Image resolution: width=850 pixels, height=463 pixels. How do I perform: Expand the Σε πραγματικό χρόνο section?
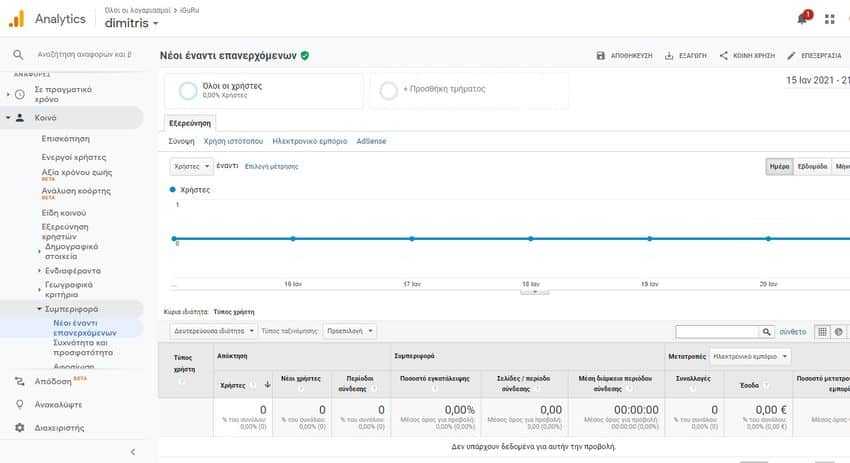click(x=8, y=94)
